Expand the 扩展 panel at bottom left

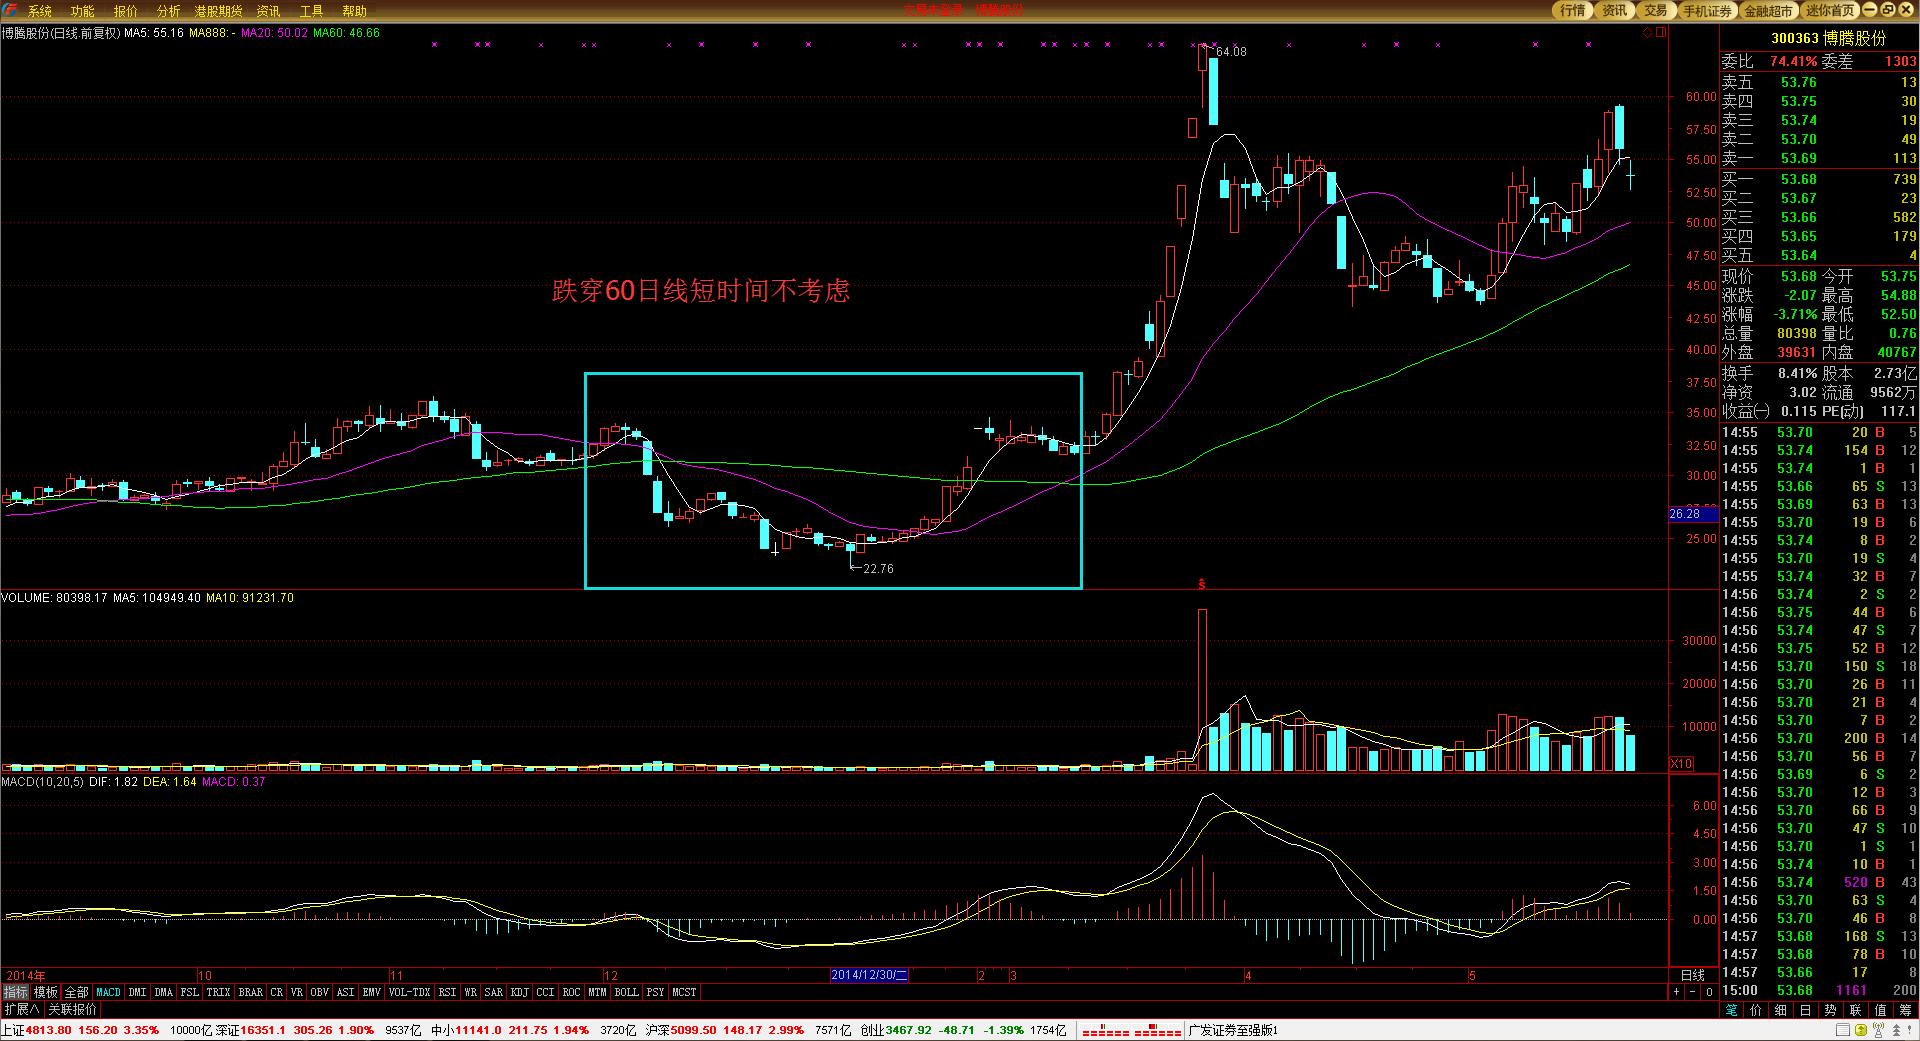(21, 1010)
